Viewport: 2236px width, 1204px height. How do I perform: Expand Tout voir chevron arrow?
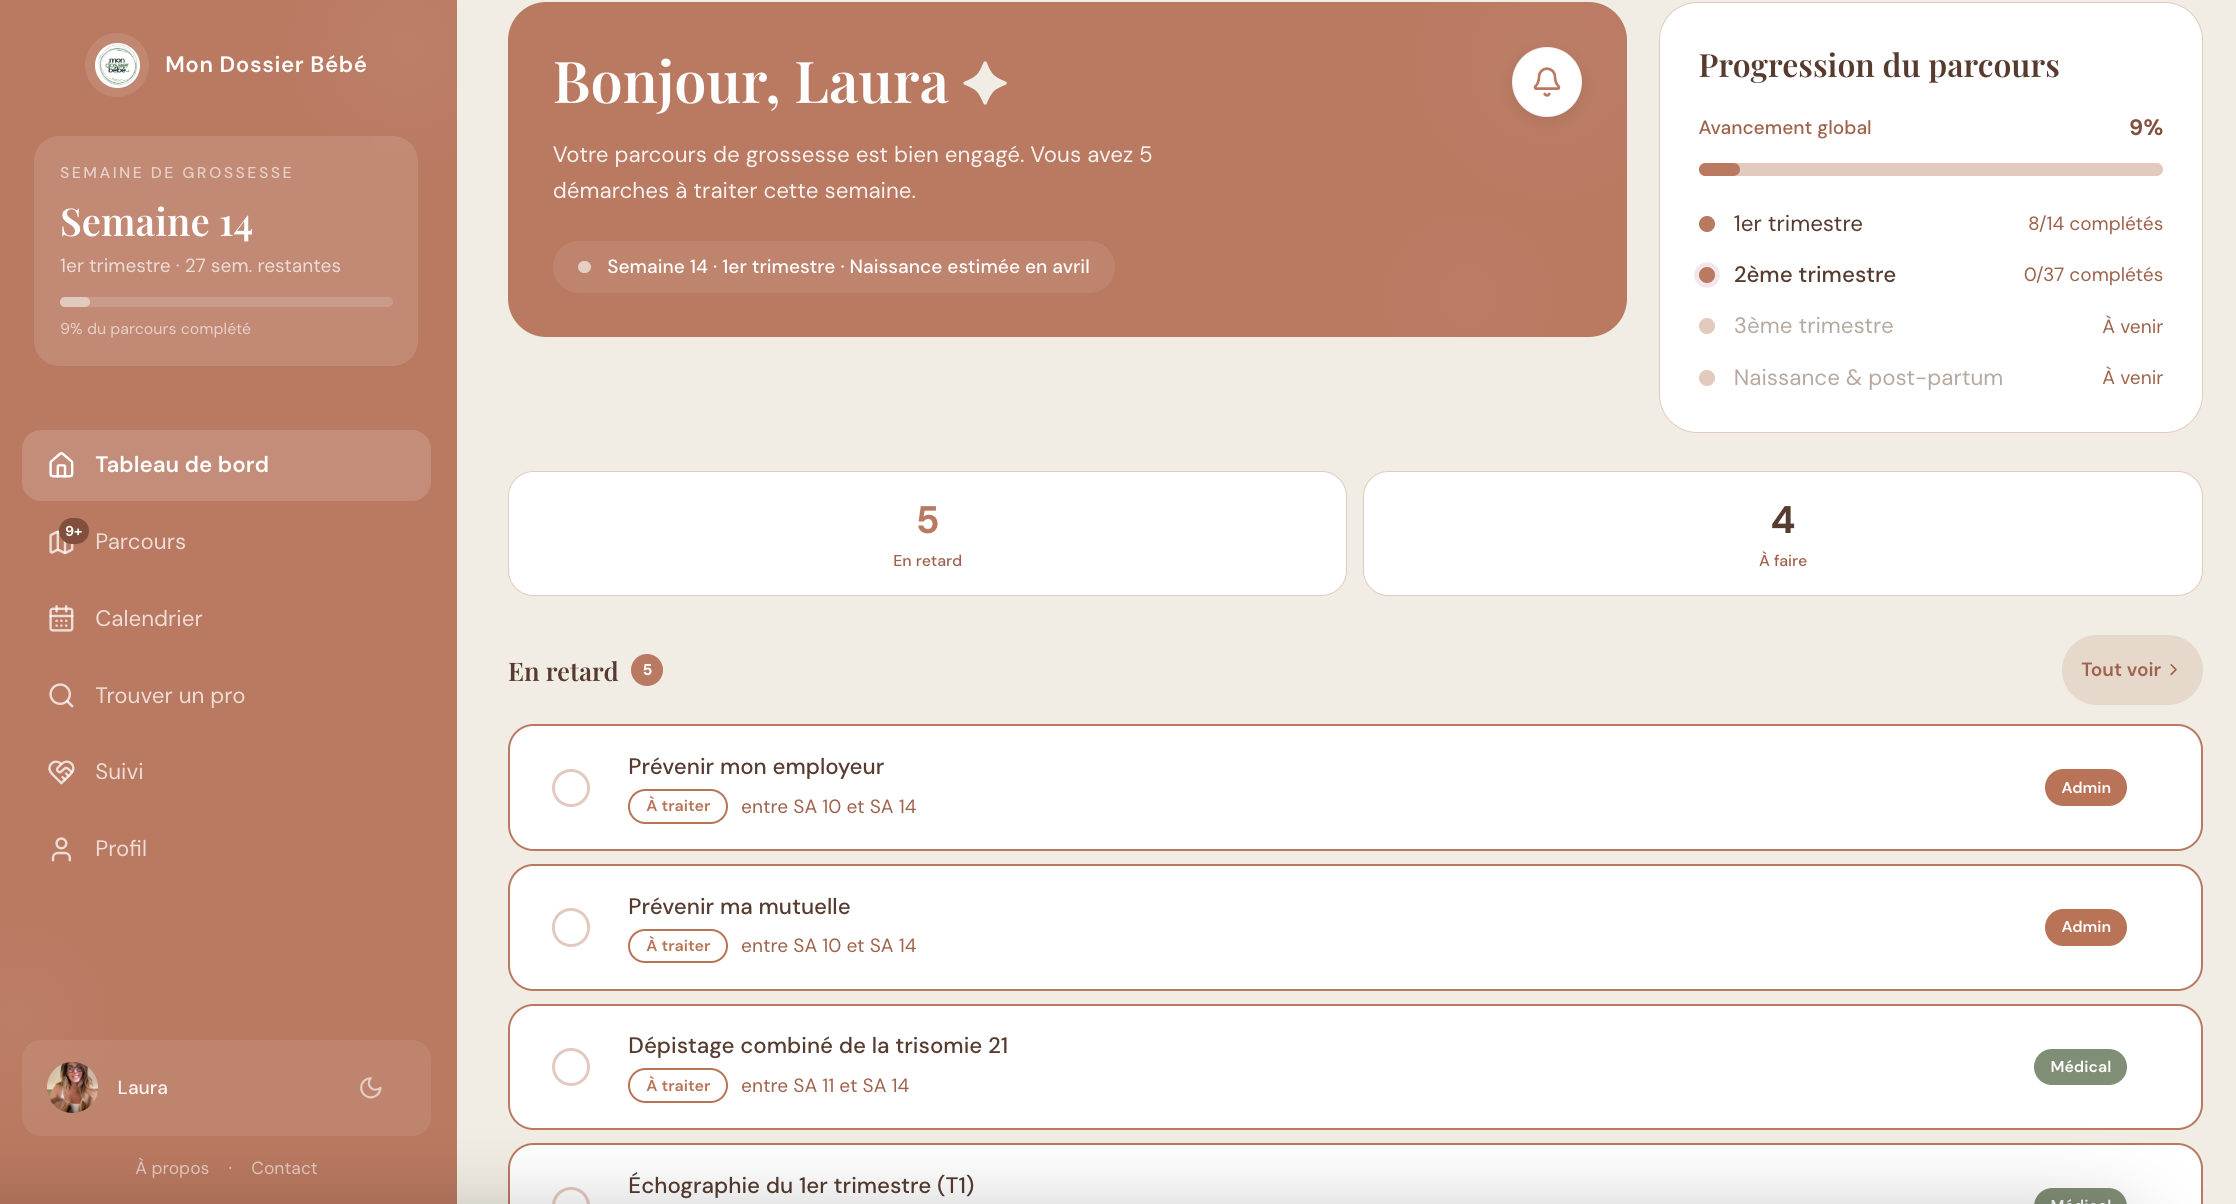pyautogui.click(x=2173, y=670)
